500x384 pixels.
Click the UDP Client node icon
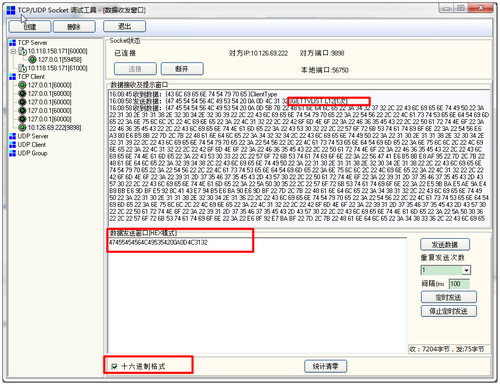click(13, 145)
